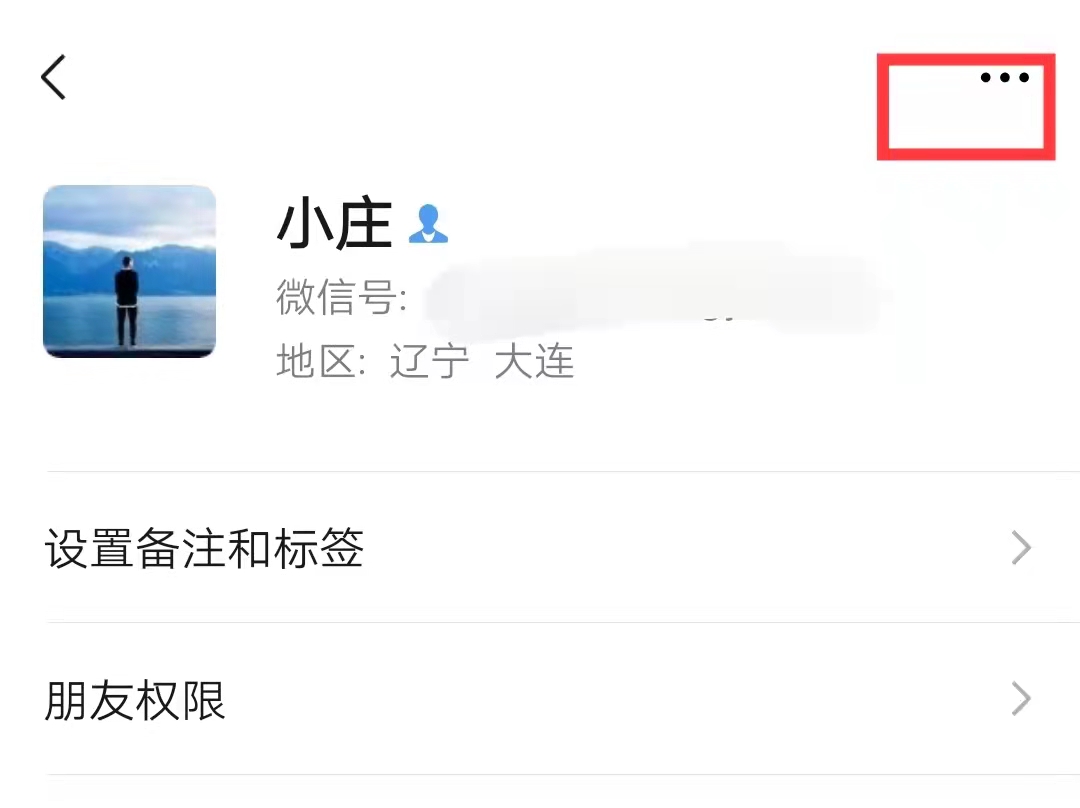Tap the 设置备注和标签 label text
This screenshot has width=1080, height=808.
pyautogui.click(x=205, y=548)
